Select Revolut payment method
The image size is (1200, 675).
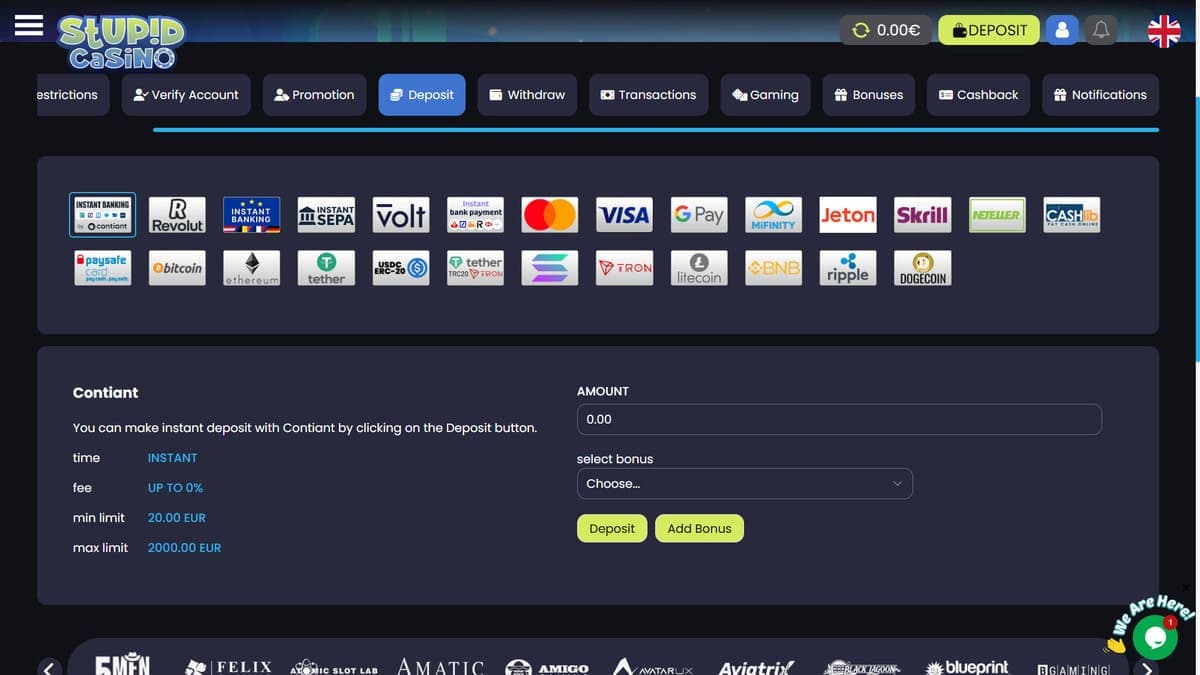coord(177,214)
